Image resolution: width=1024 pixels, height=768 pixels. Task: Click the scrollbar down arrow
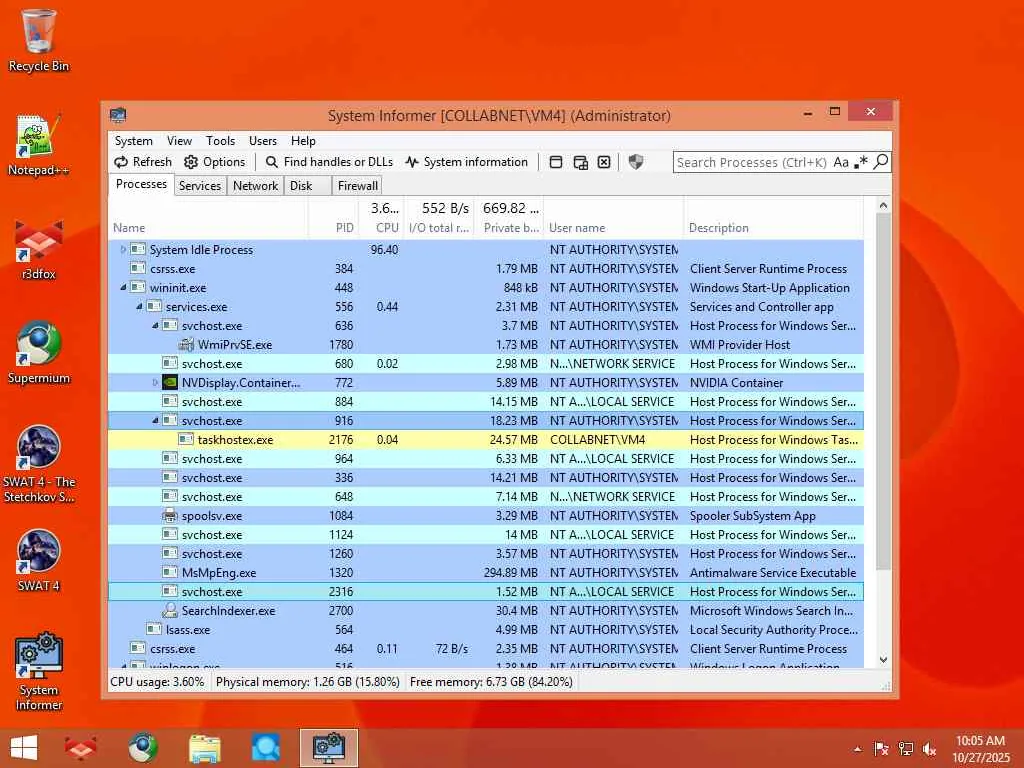click(883, 660)
